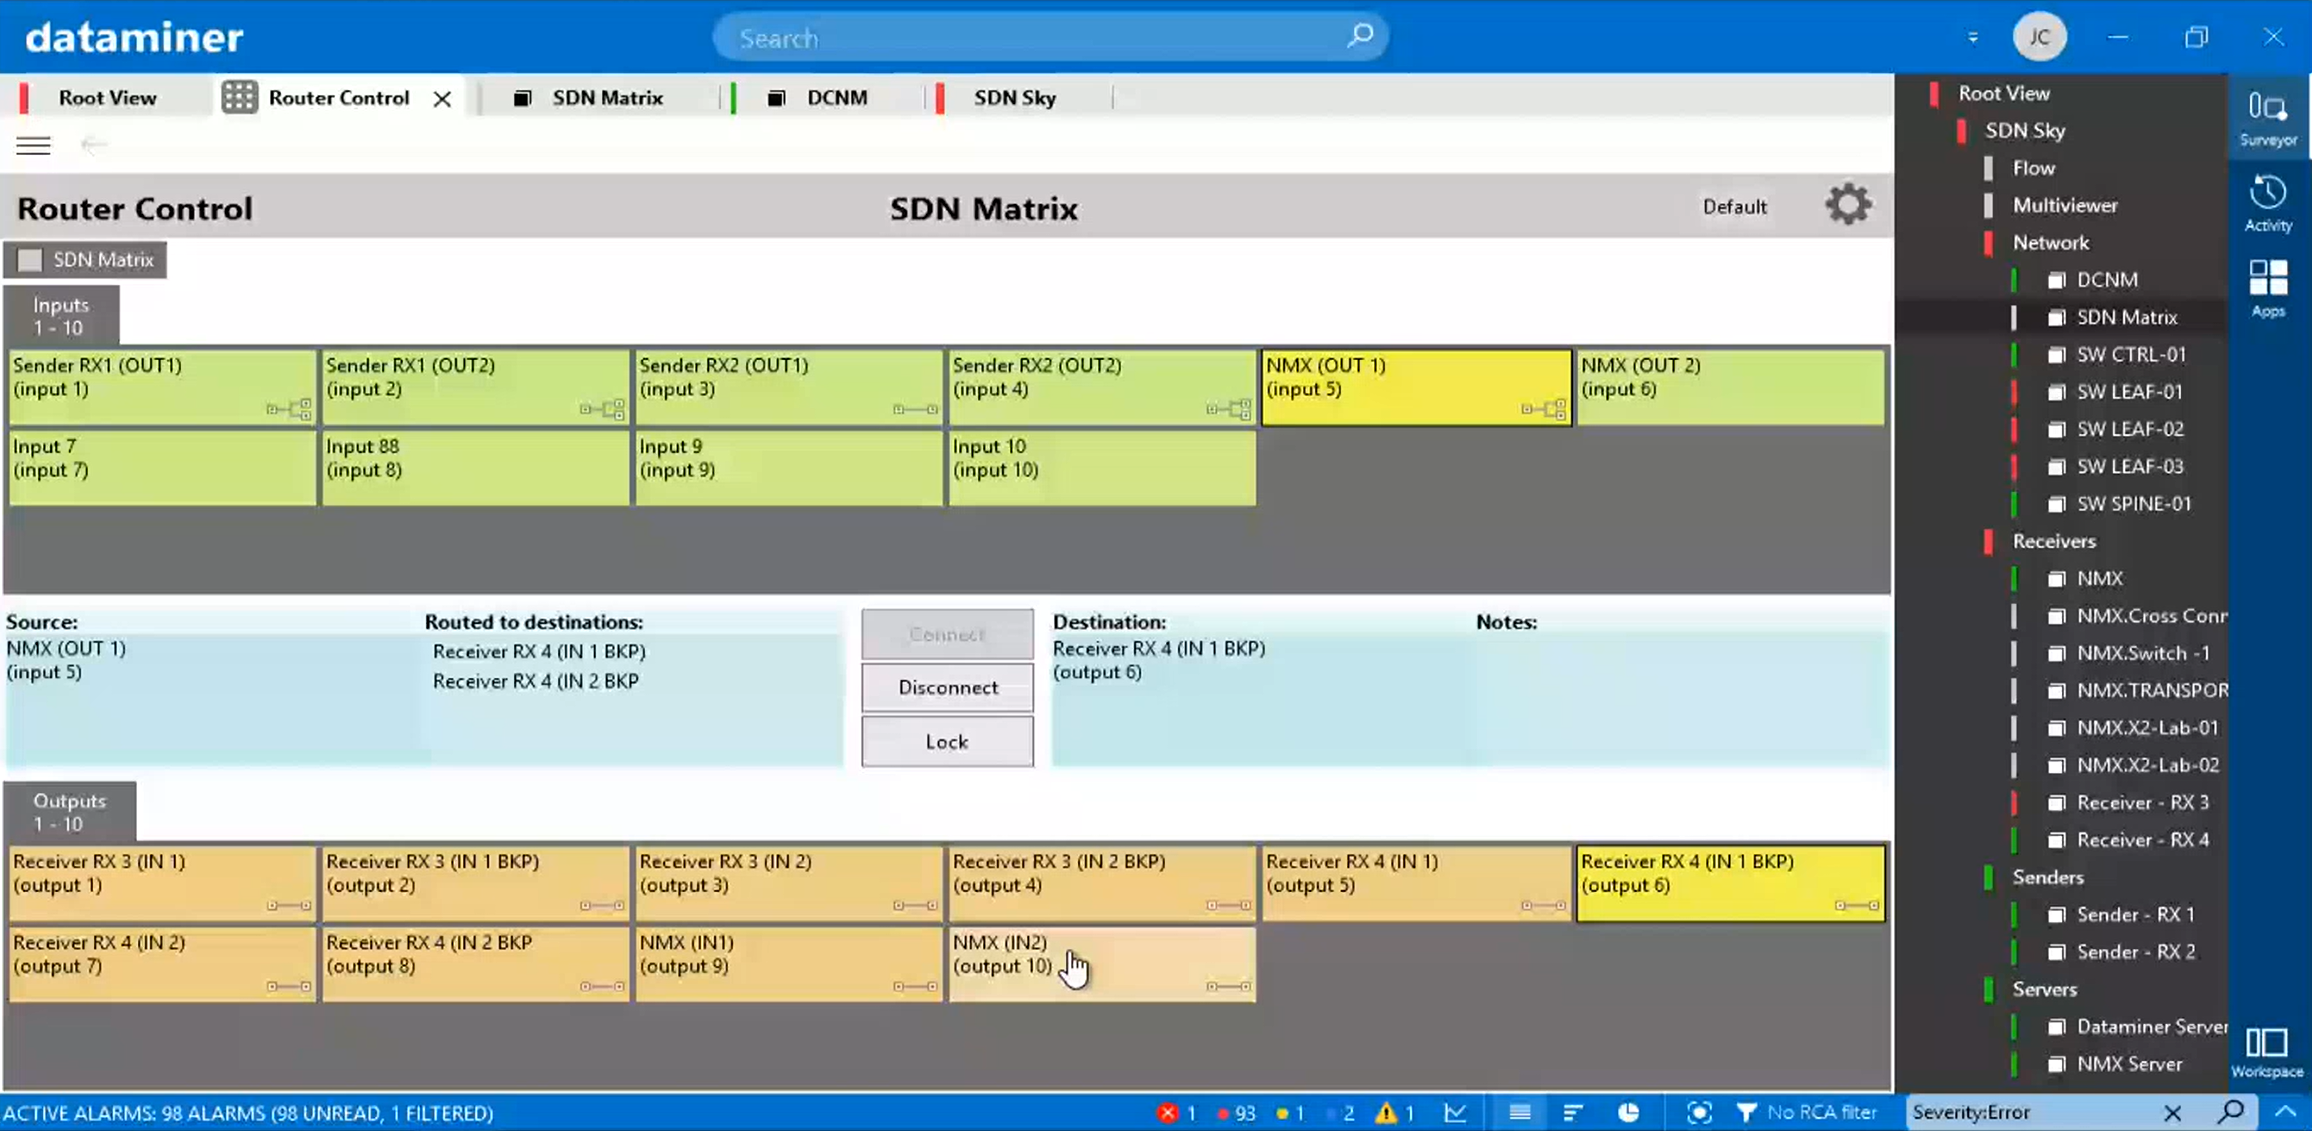Close the Router Control tab
The width and height of the screenshot is (2312, 1131).
[x=442, y=98]
